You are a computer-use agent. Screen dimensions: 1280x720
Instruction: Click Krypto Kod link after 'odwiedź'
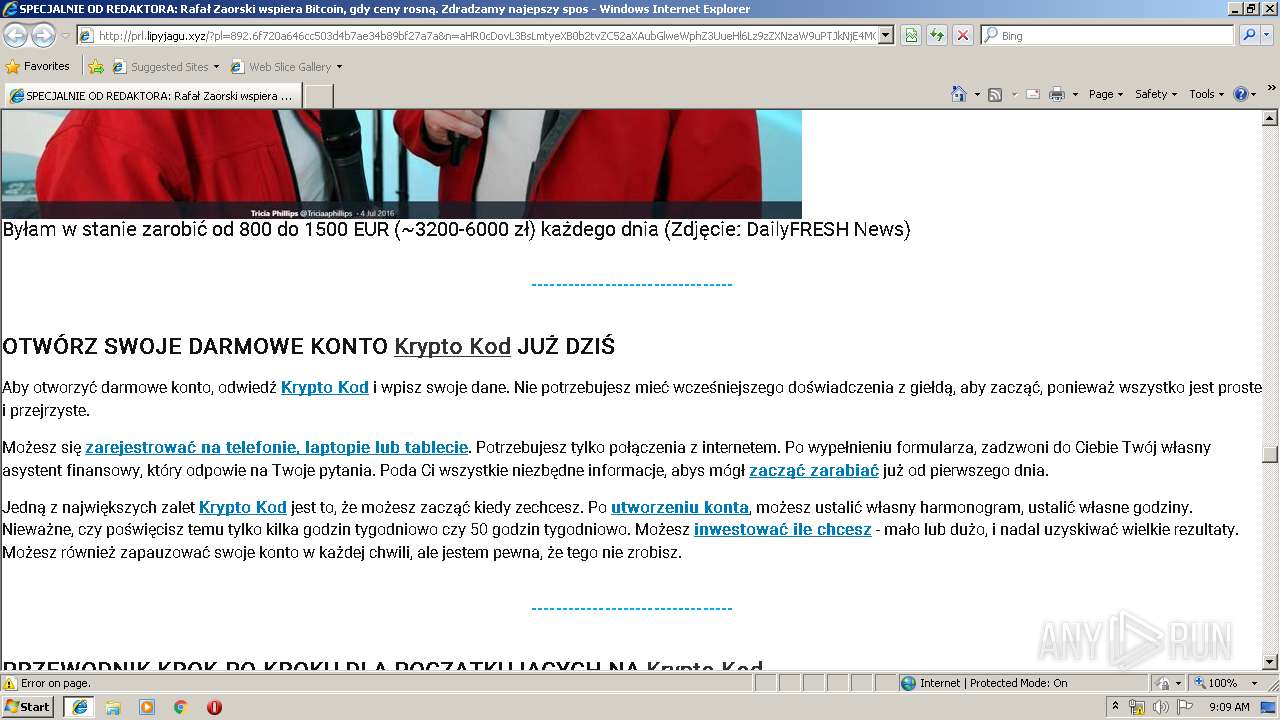tap(325, 387)
